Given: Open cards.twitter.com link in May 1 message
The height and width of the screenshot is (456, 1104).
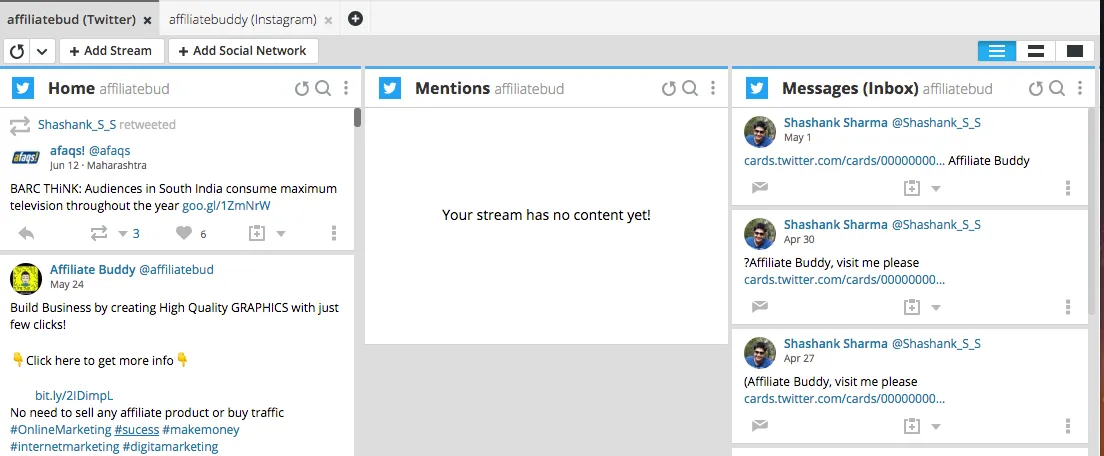Looking at the screenshot, I should click(x=844, y=160).
